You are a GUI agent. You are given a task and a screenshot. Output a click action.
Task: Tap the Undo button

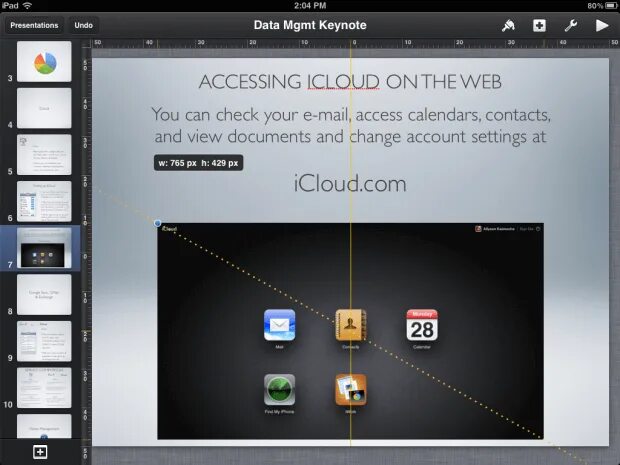click(83, 25)
